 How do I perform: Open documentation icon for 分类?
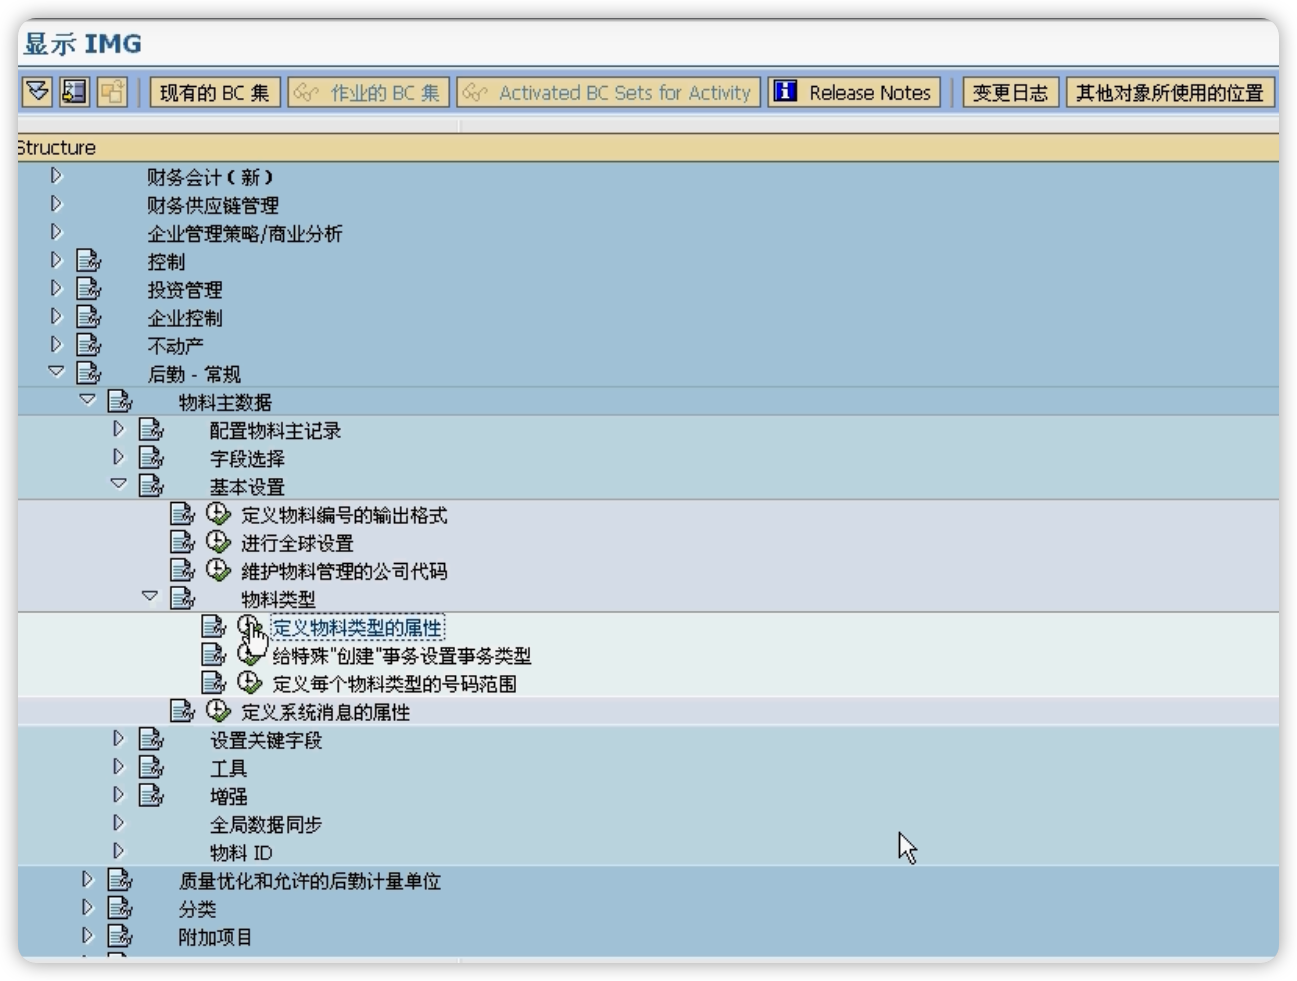pyautogui.click(x=120, y=908)
